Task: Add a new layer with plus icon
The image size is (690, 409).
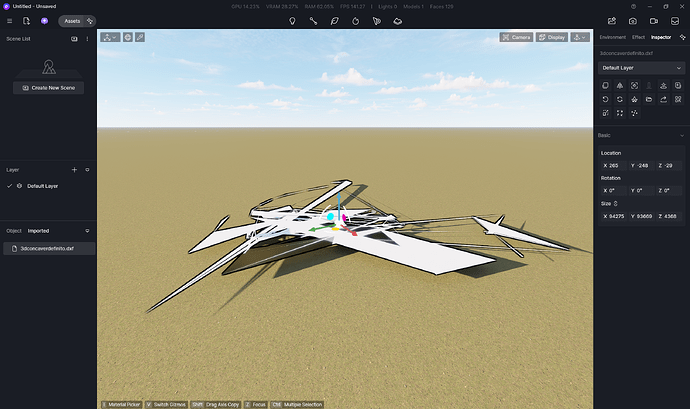Action: (x=74, y=170)
